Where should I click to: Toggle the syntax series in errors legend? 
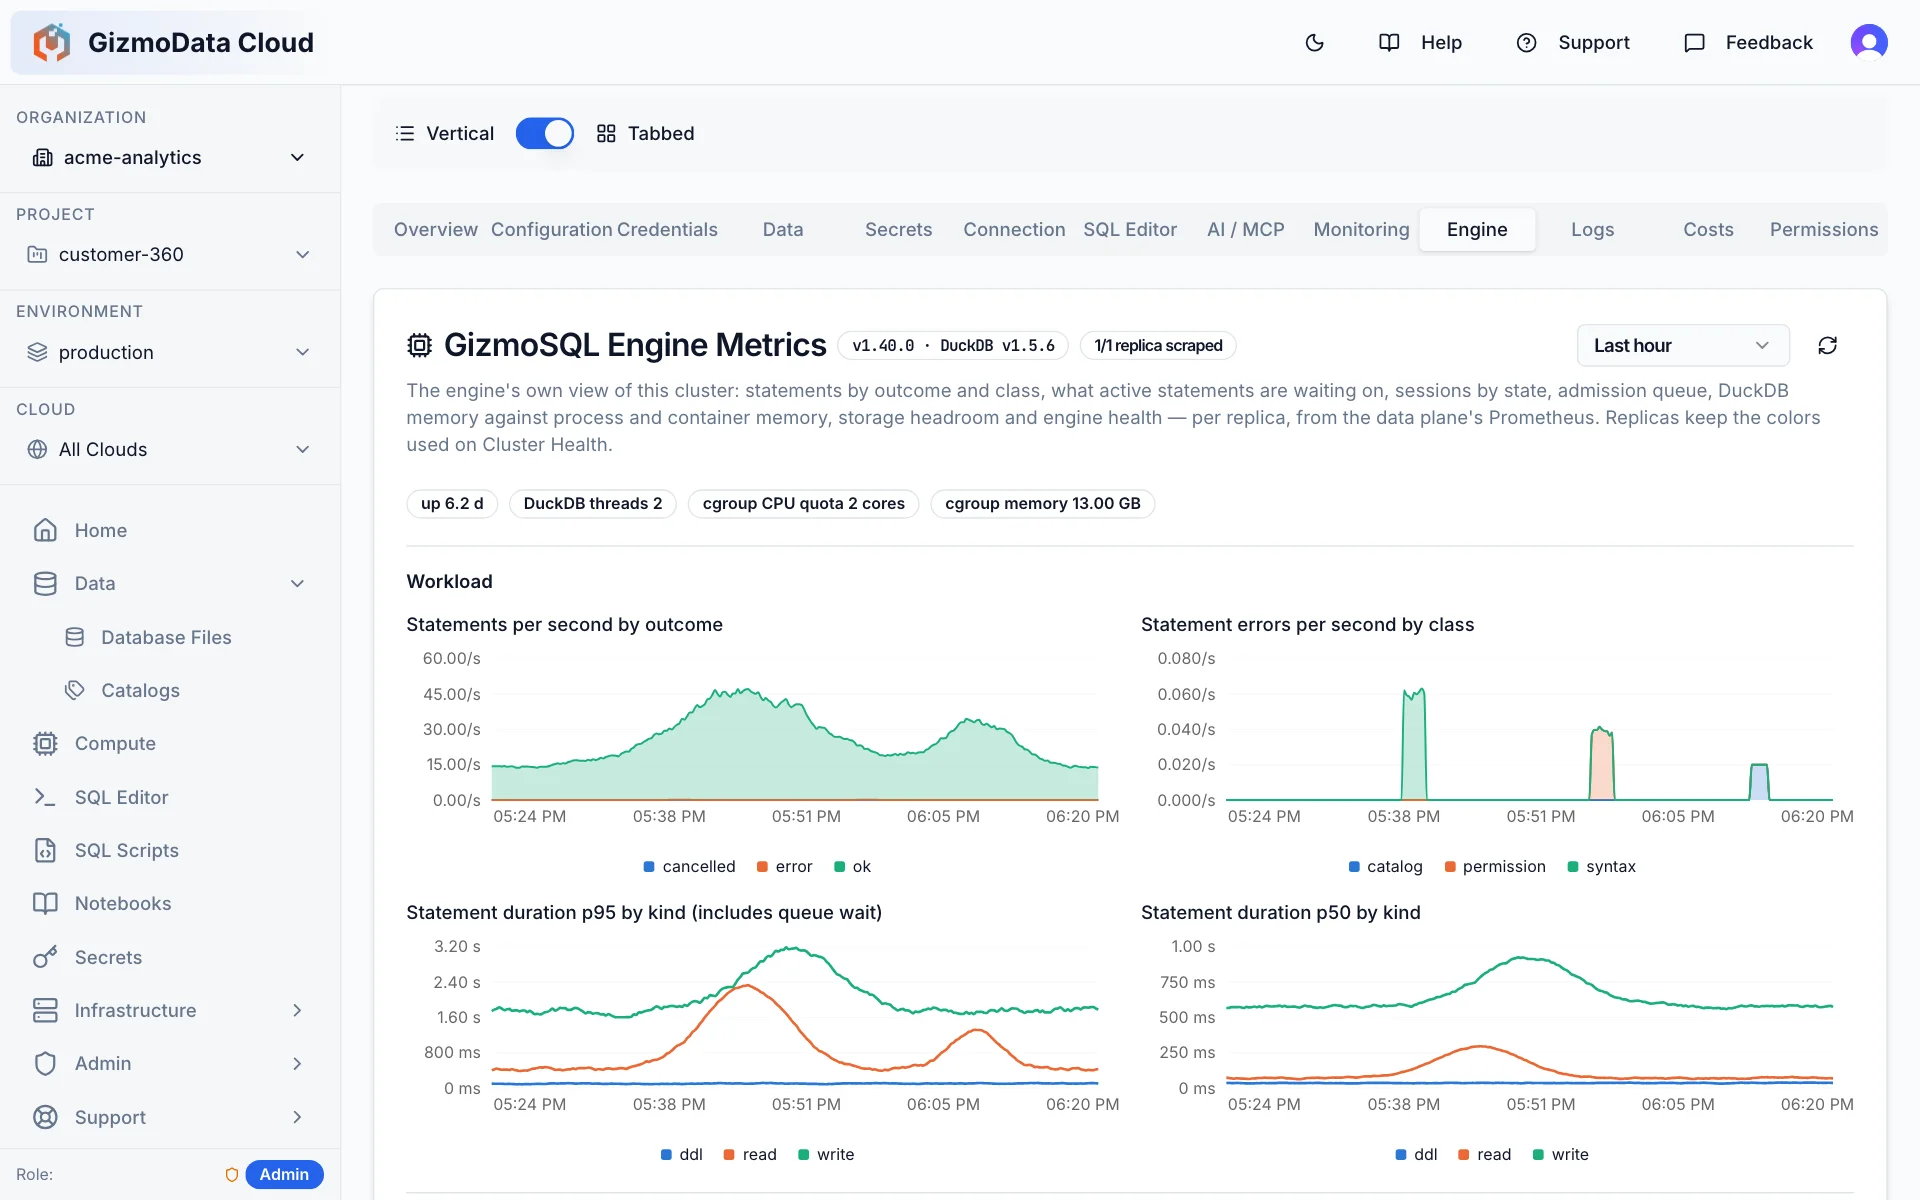click(1602, 866)
